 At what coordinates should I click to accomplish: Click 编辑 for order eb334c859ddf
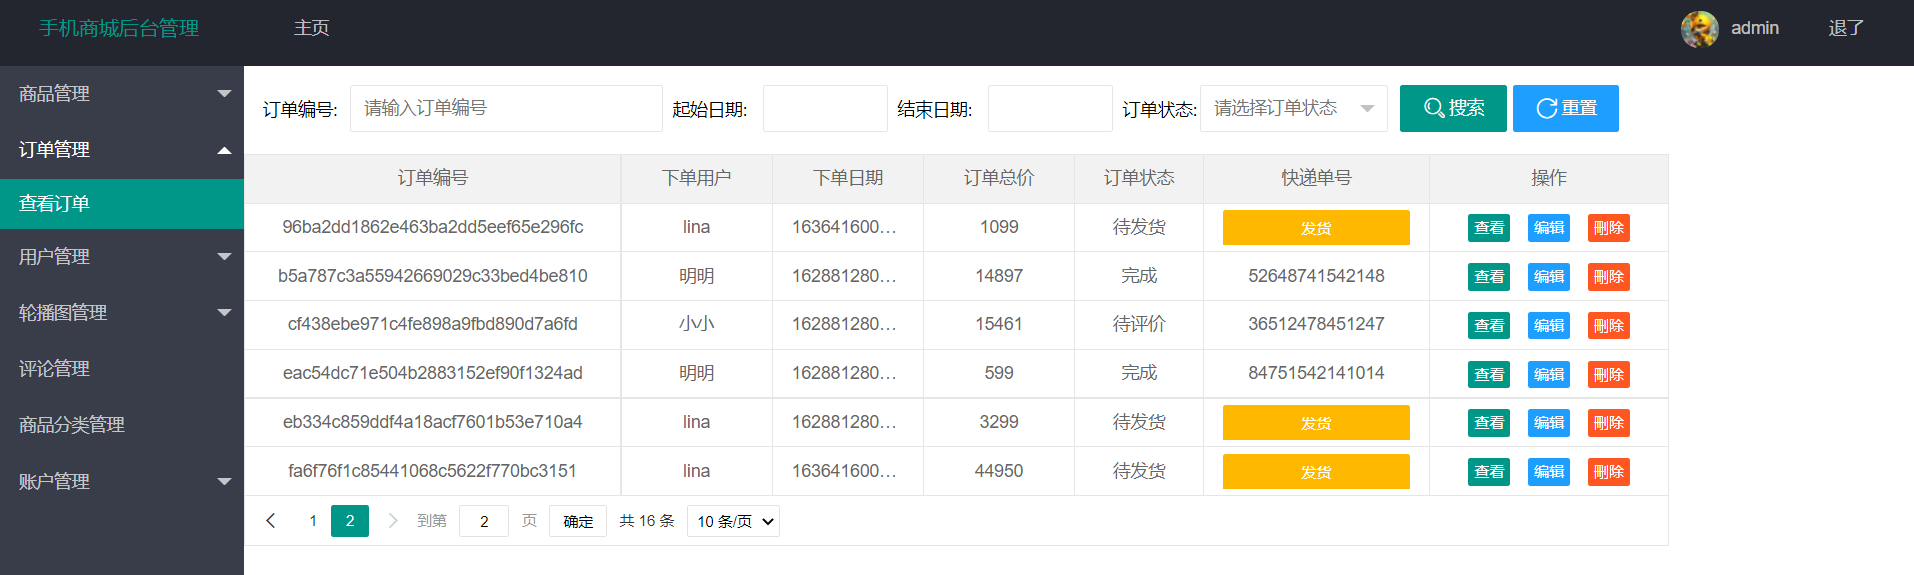pos(1549,423)
